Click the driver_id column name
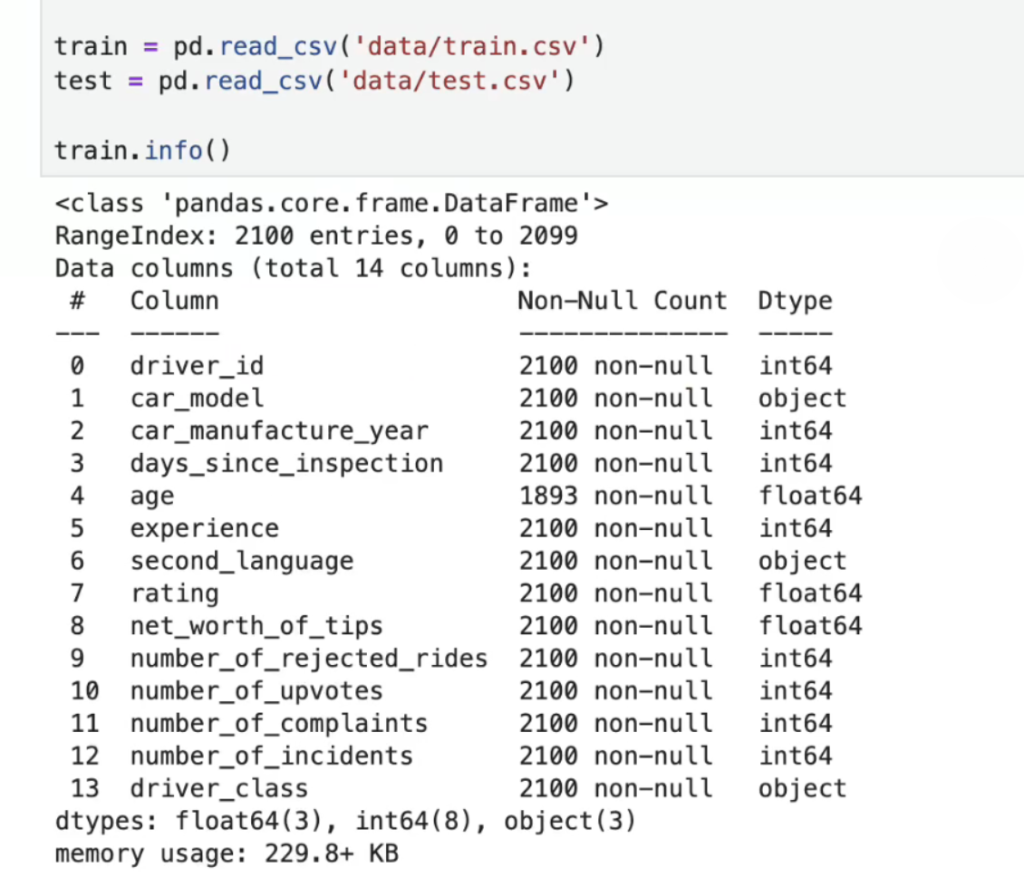Screen dimensions: 1024x877 click(x=197, y=366)
